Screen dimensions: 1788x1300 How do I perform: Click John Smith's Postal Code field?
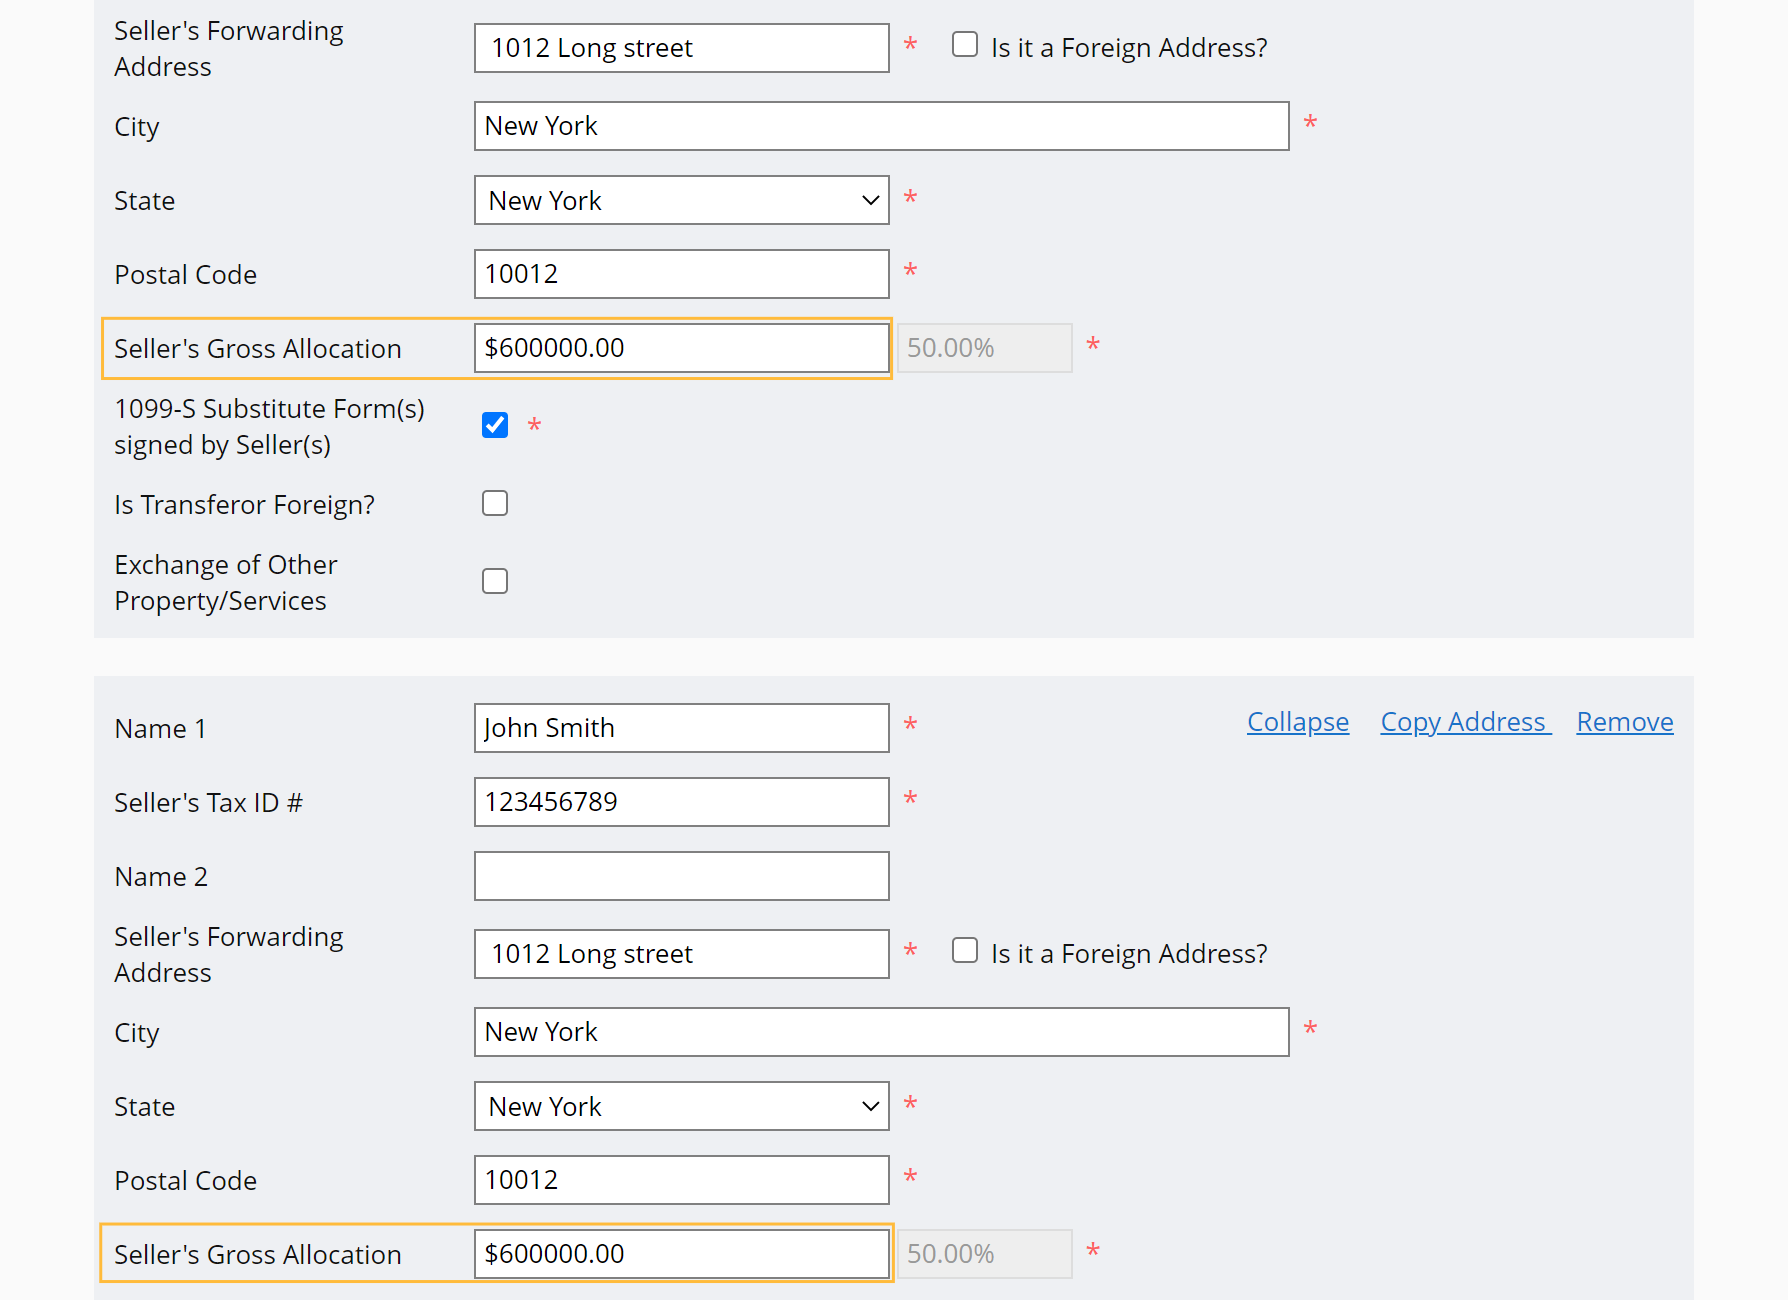click(x=681, y=1180)
